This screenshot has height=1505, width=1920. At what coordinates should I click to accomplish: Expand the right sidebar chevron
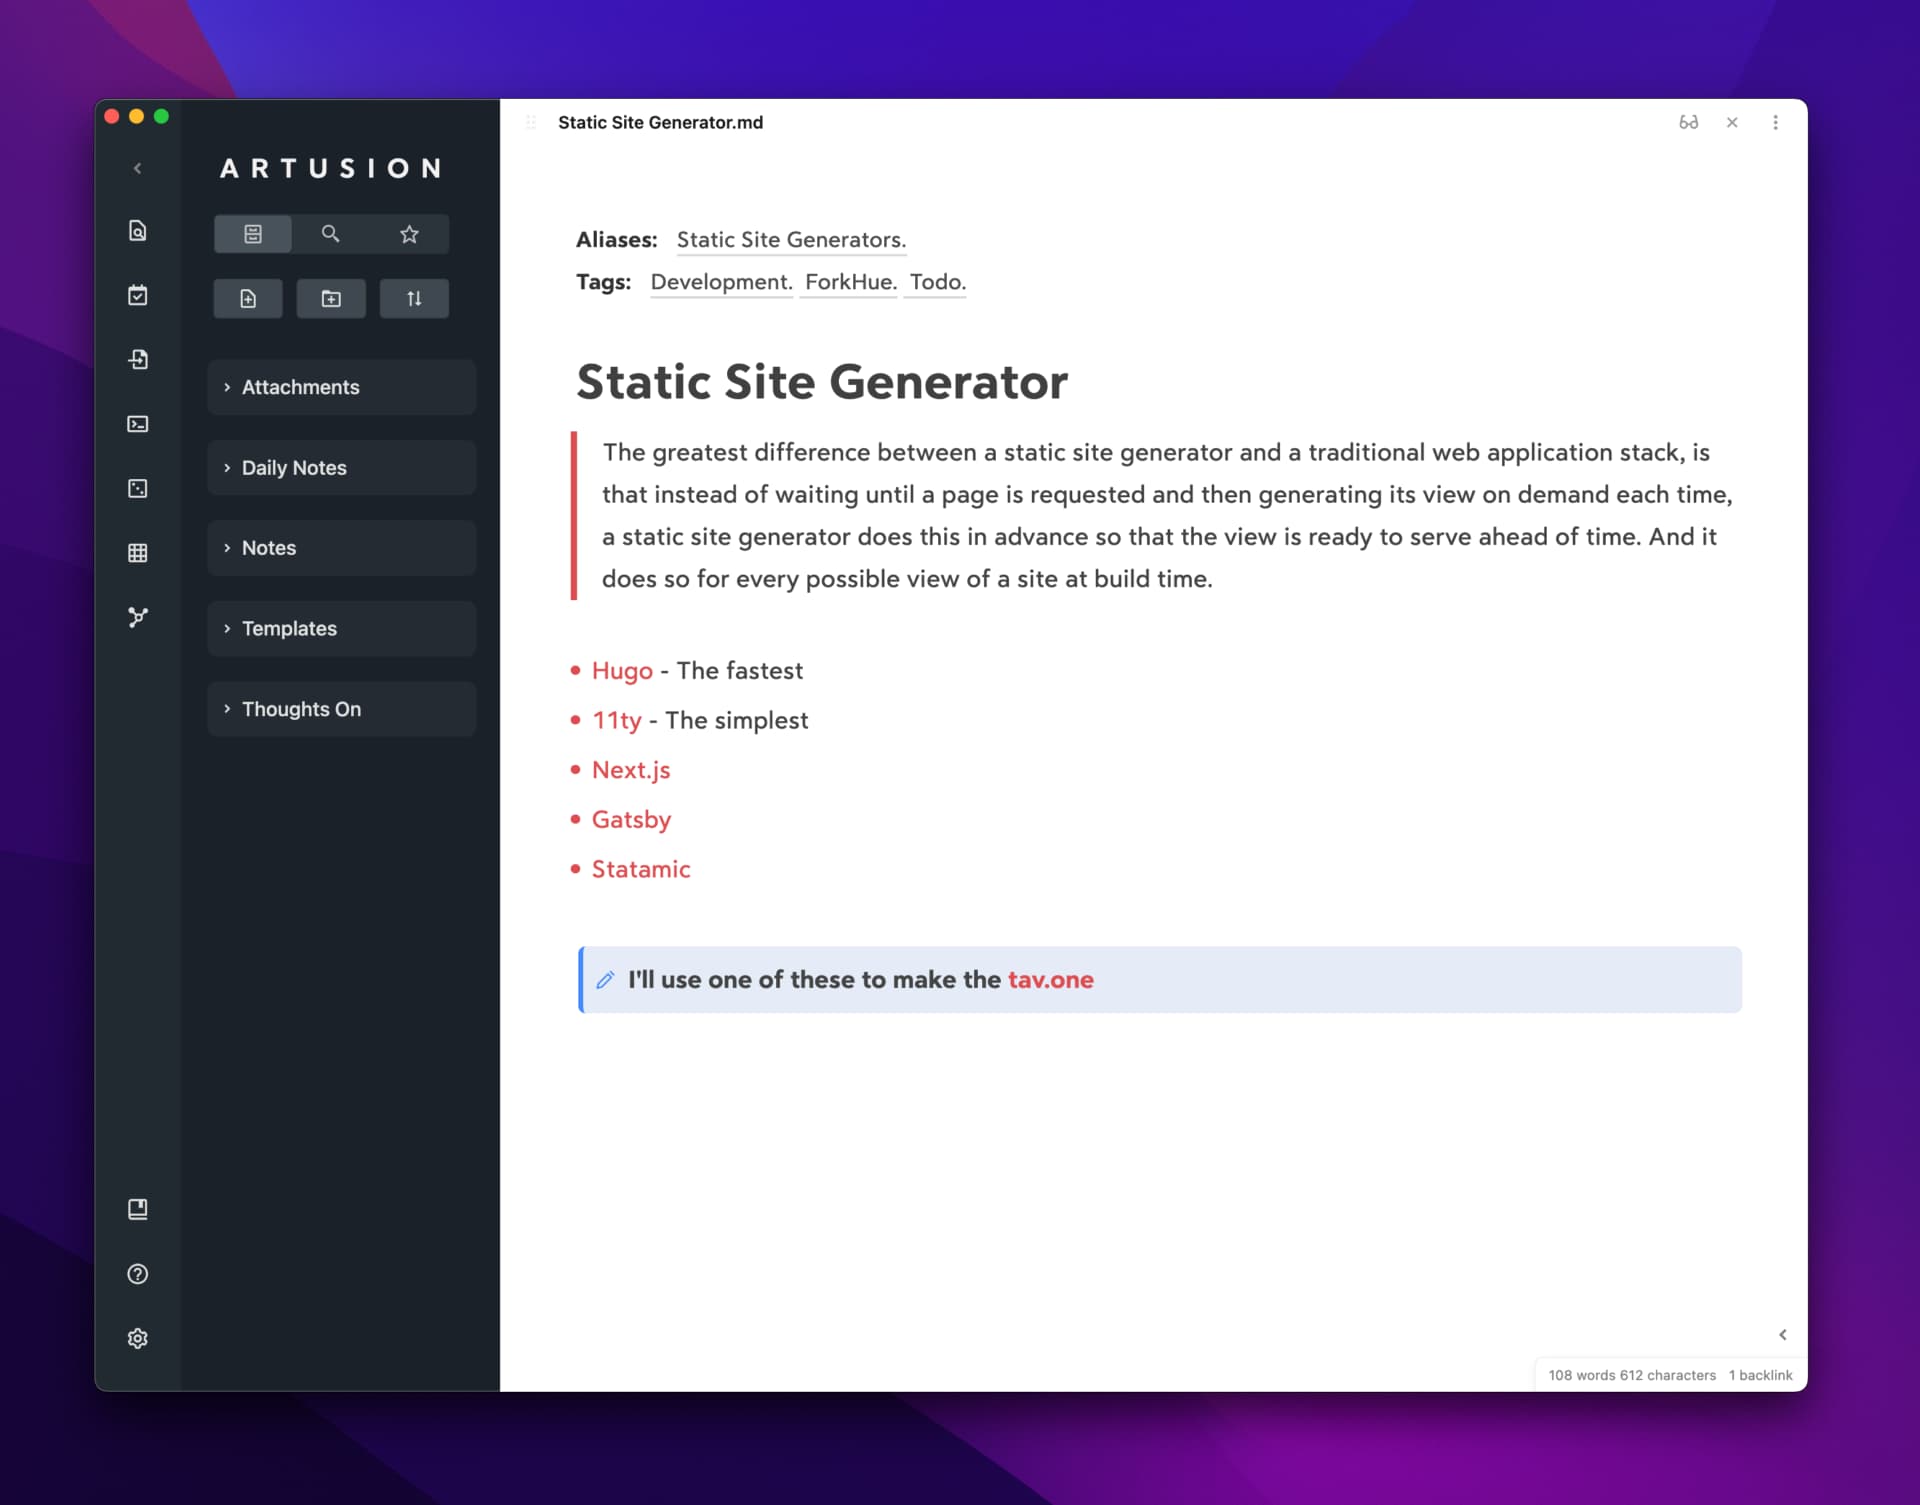[1782, 1335]
